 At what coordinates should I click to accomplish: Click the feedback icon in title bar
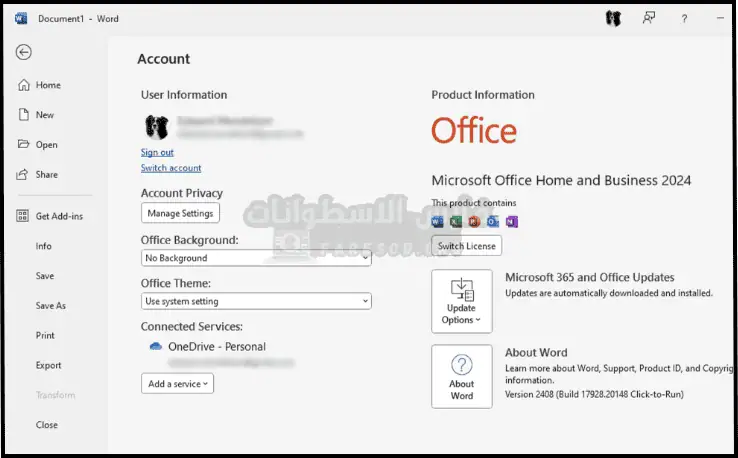pyautogui.click(x=649, y=18)
